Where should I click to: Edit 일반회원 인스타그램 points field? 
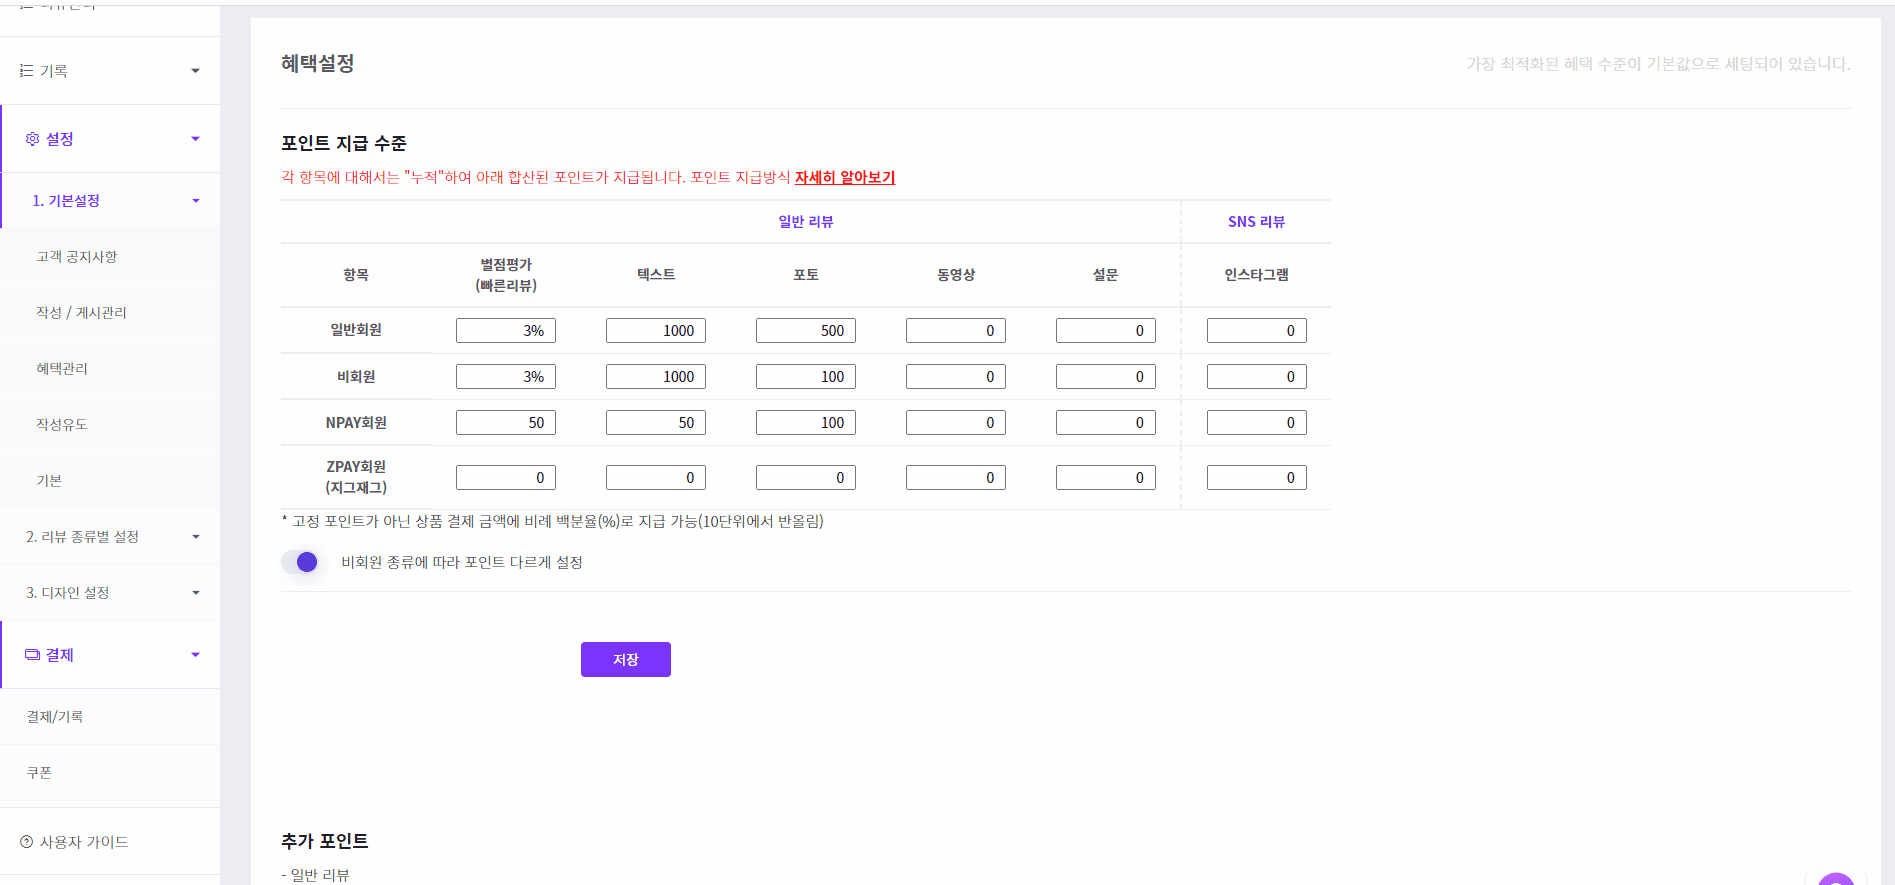click(1257, 331)
